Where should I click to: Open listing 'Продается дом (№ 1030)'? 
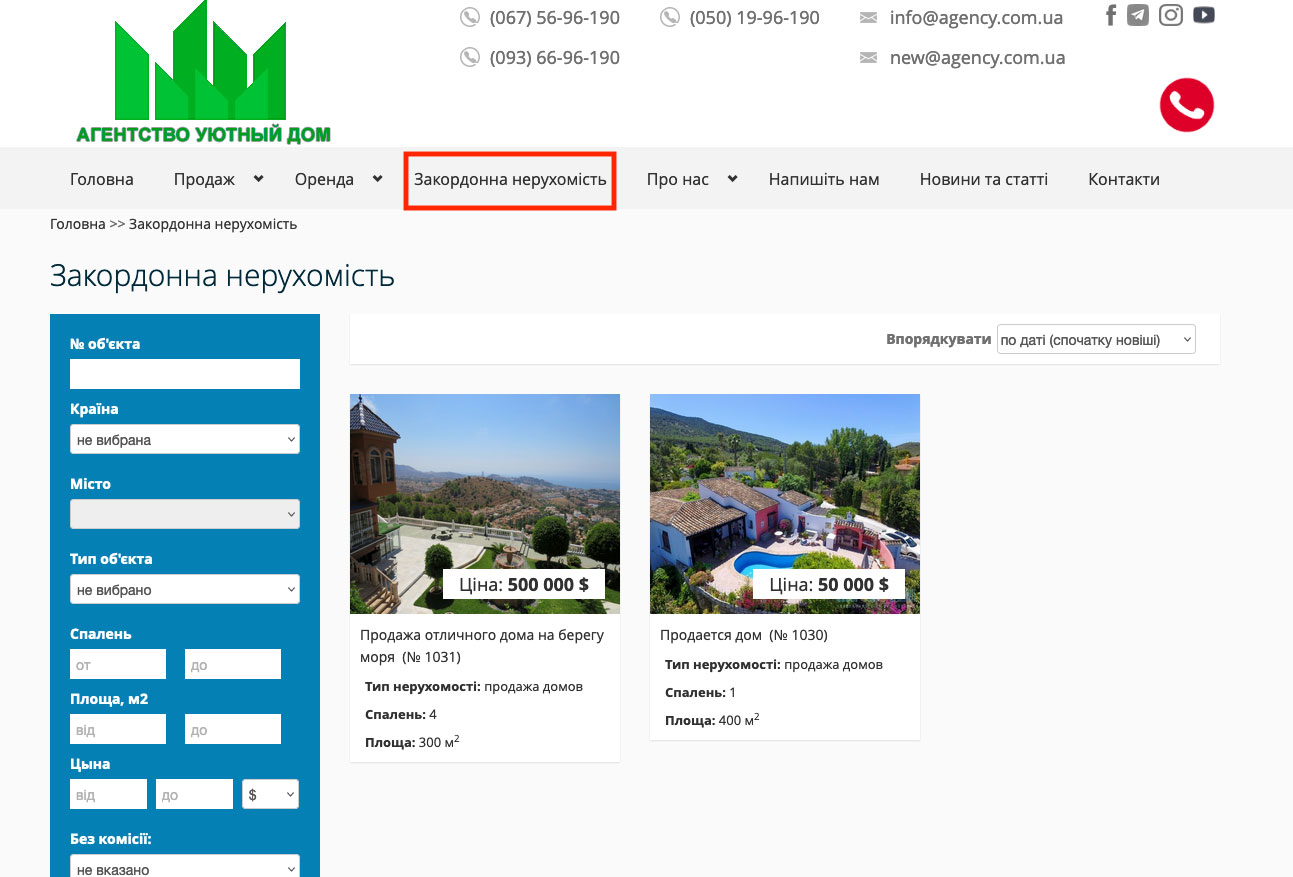(744, 635)
